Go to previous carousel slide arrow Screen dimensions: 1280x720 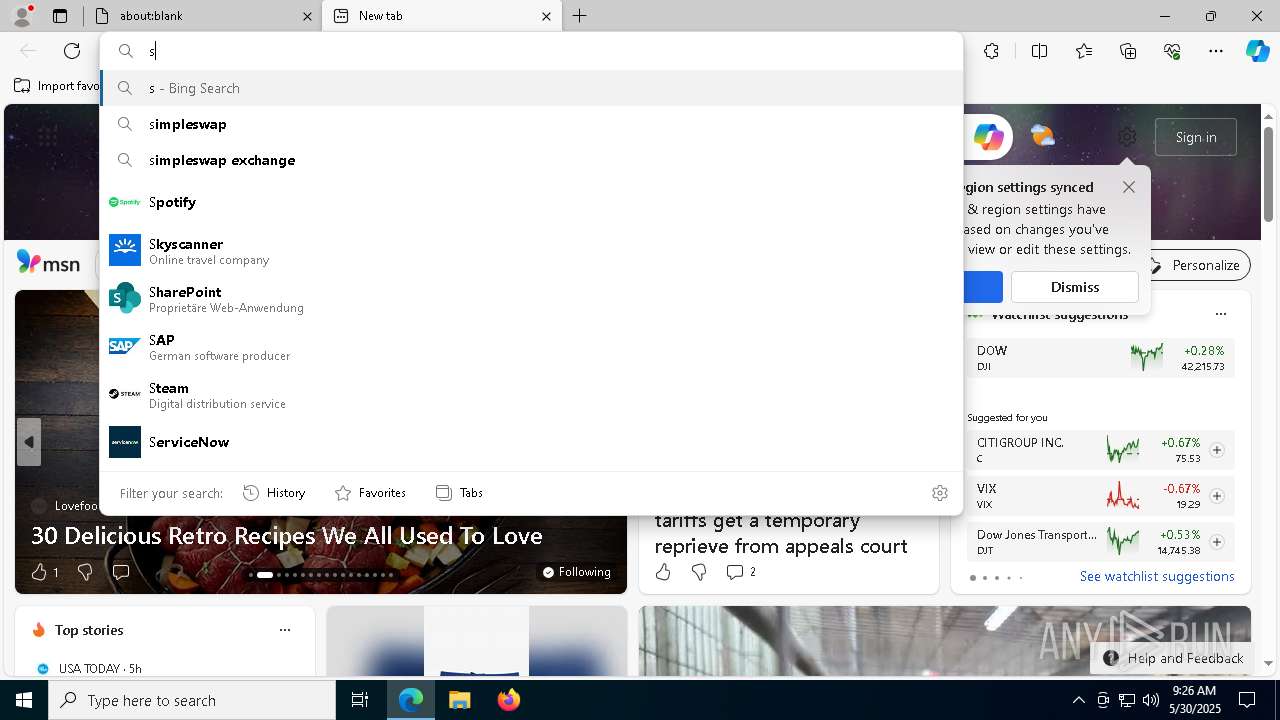pos(29,442)
